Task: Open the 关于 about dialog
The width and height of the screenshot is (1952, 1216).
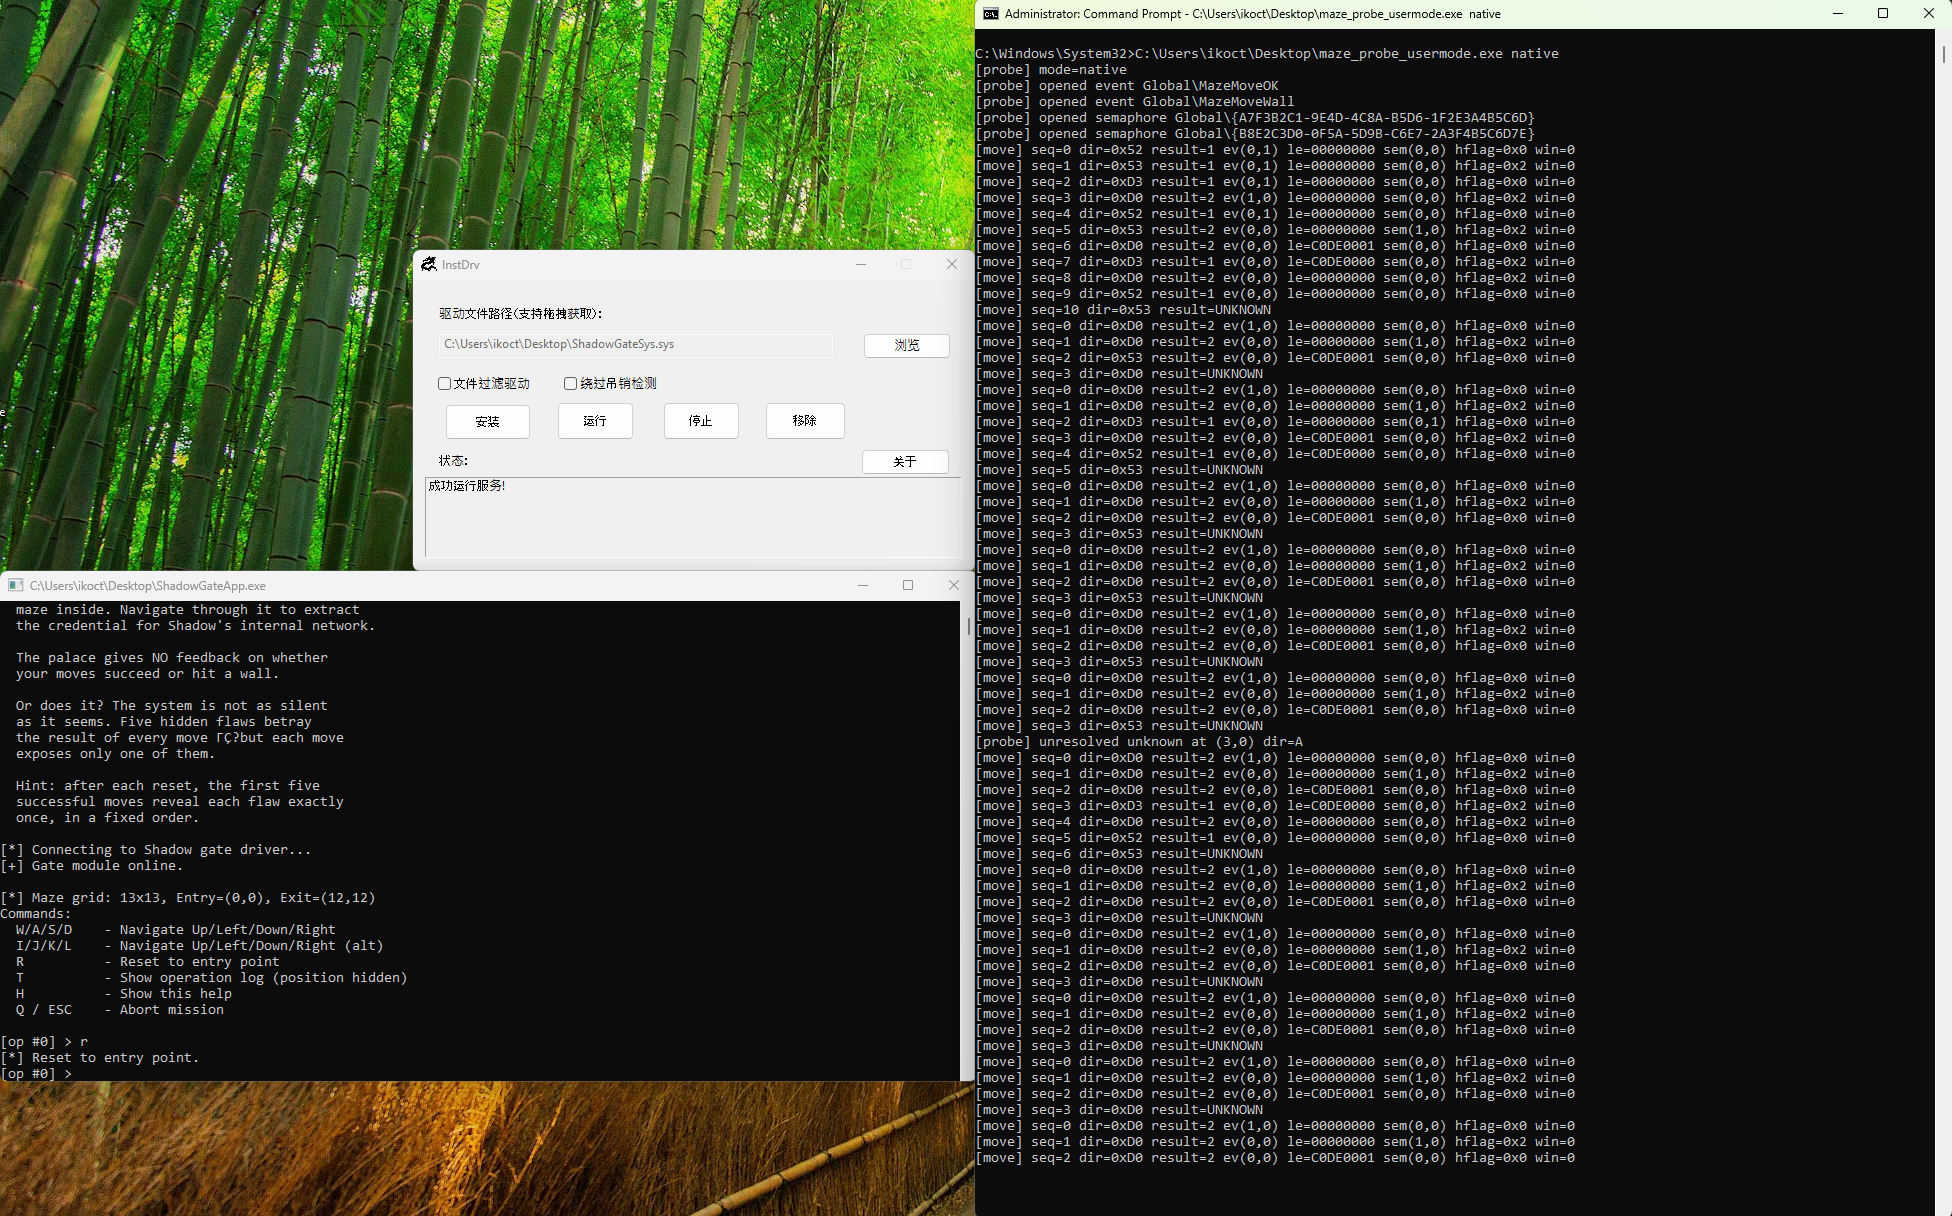Action: pos(904,461)
